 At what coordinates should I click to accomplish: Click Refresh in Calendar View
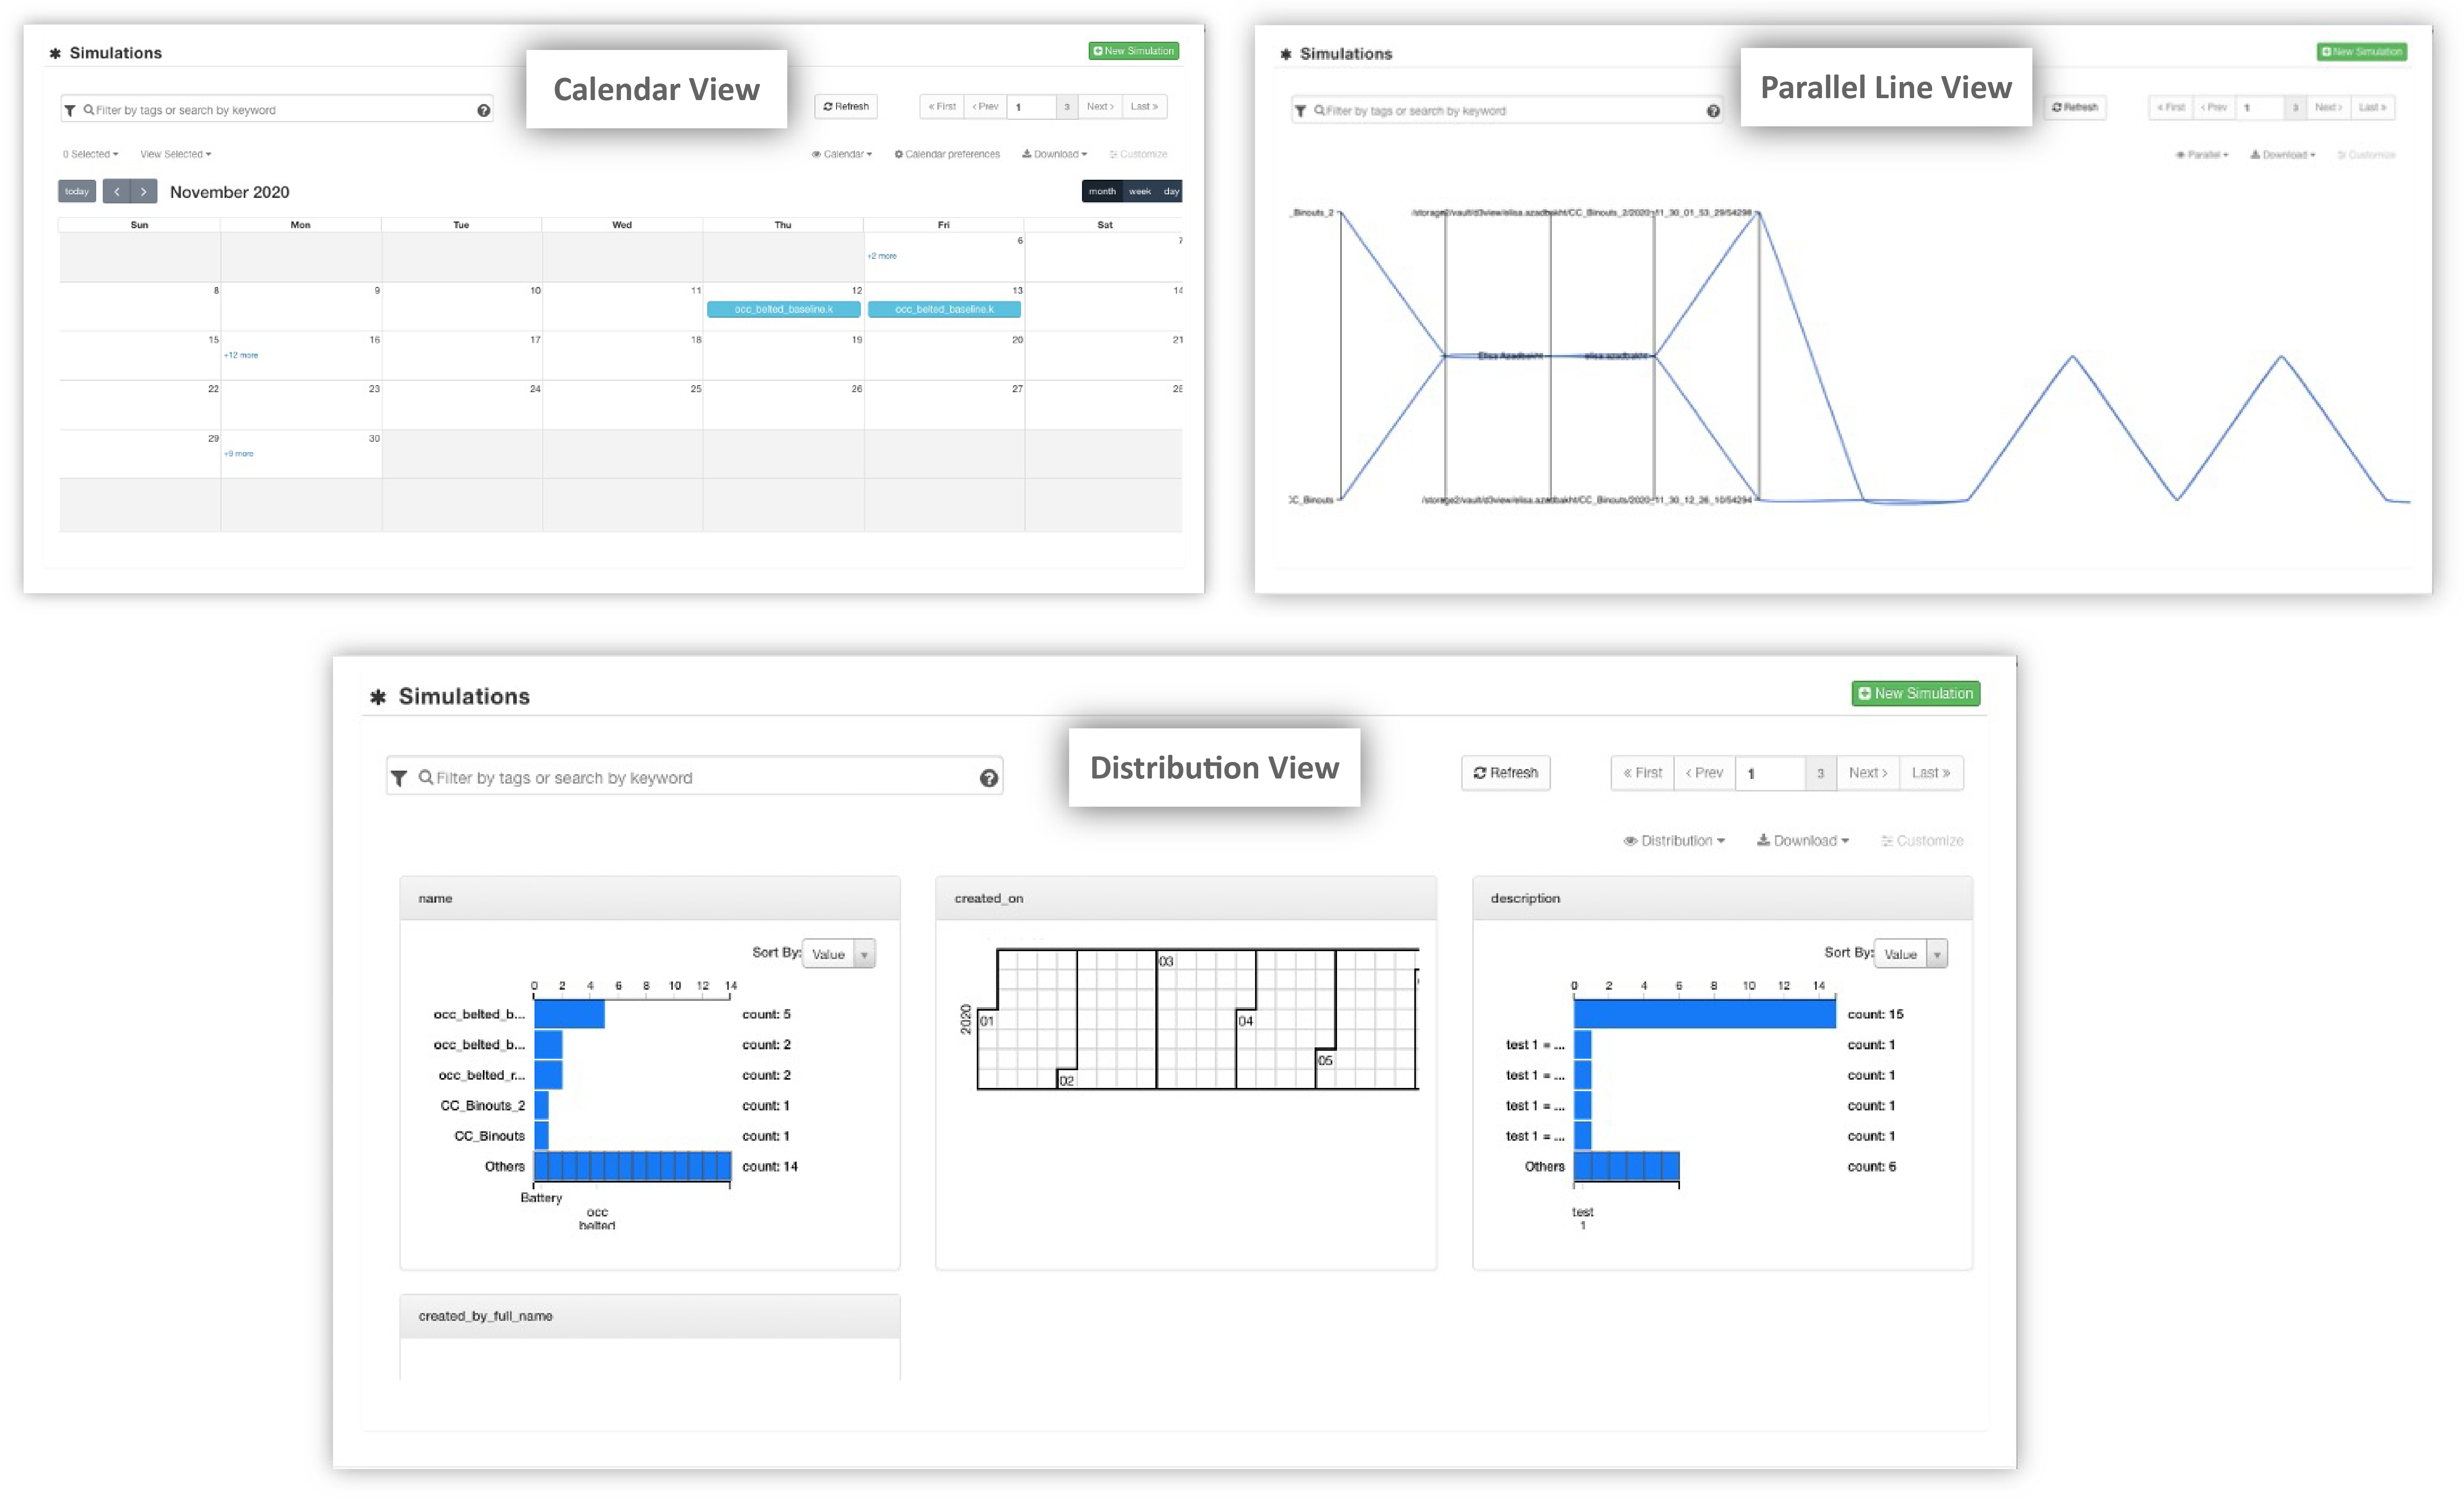coord(846,106)
